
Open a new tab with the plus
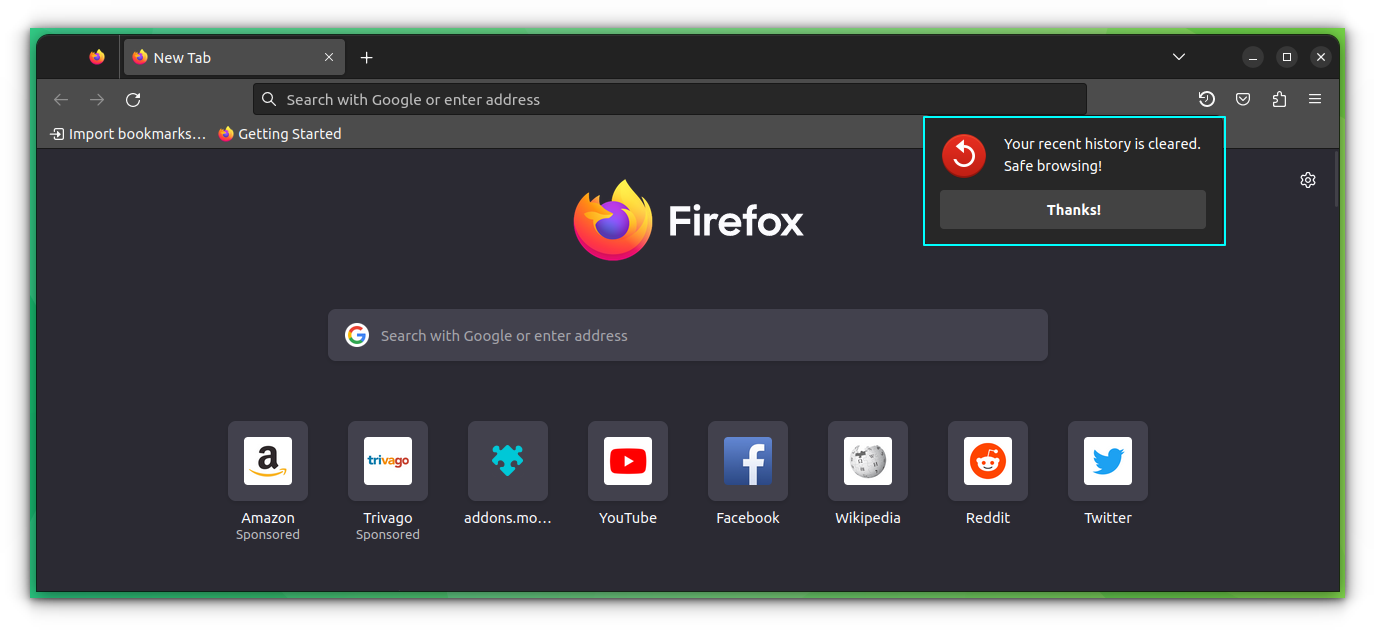(366, 58)
